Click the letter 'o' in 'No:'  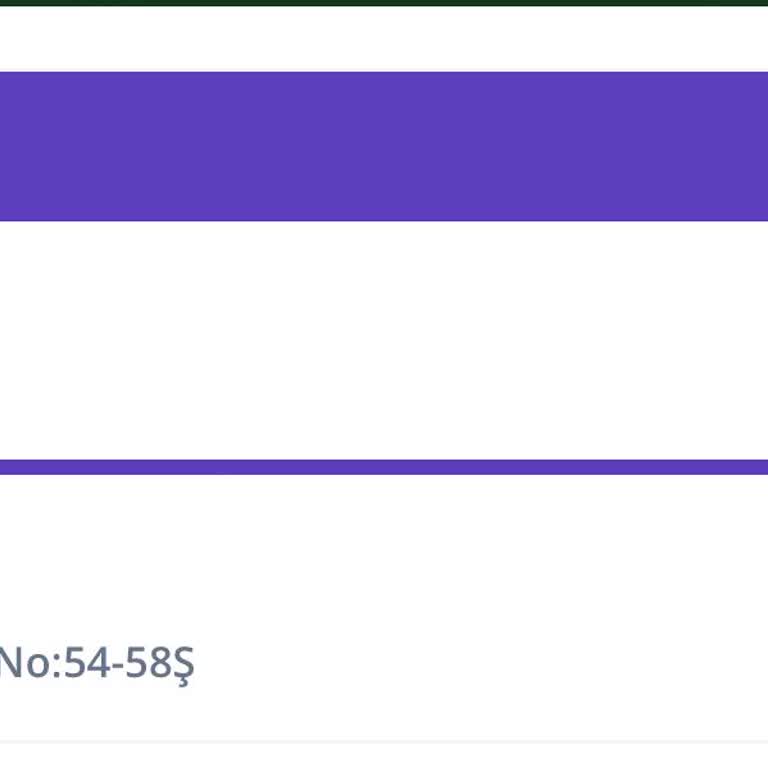click(38, 667)
